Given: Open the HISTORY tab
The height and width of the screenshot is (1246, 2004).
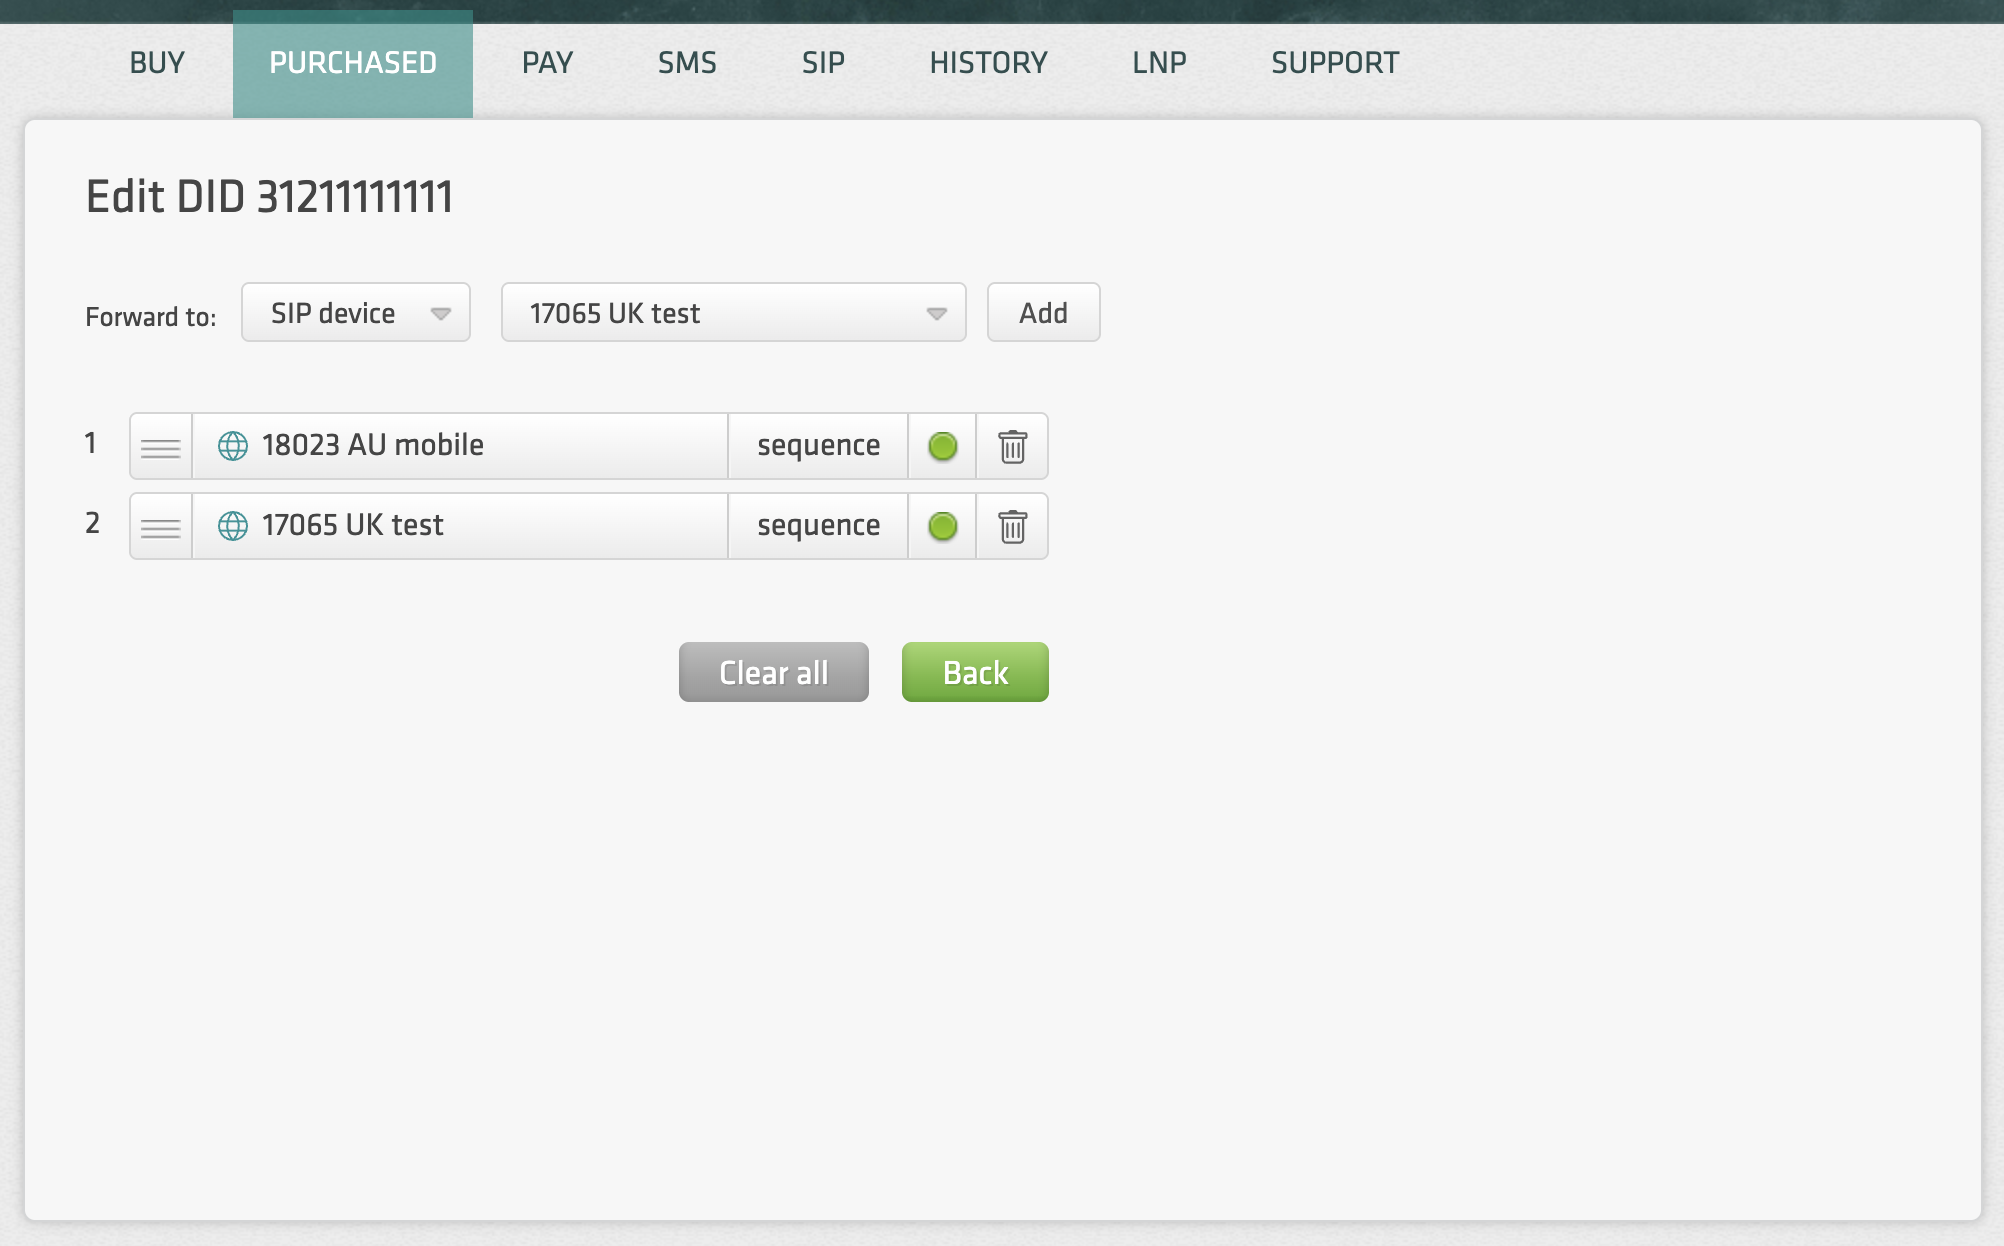Looking at the screenshot, I should (x=988, y=63).
